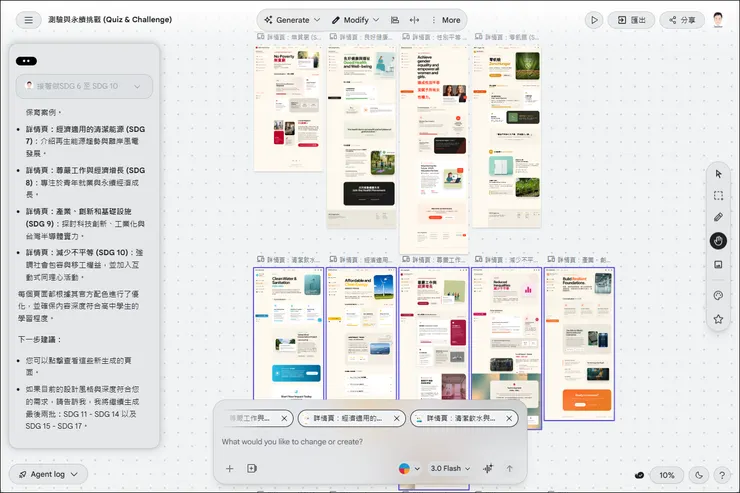The height and width of the screenshot is (493, 740).
Task: Select the image tool in right toolbar
Action: (x=718, y=265)
